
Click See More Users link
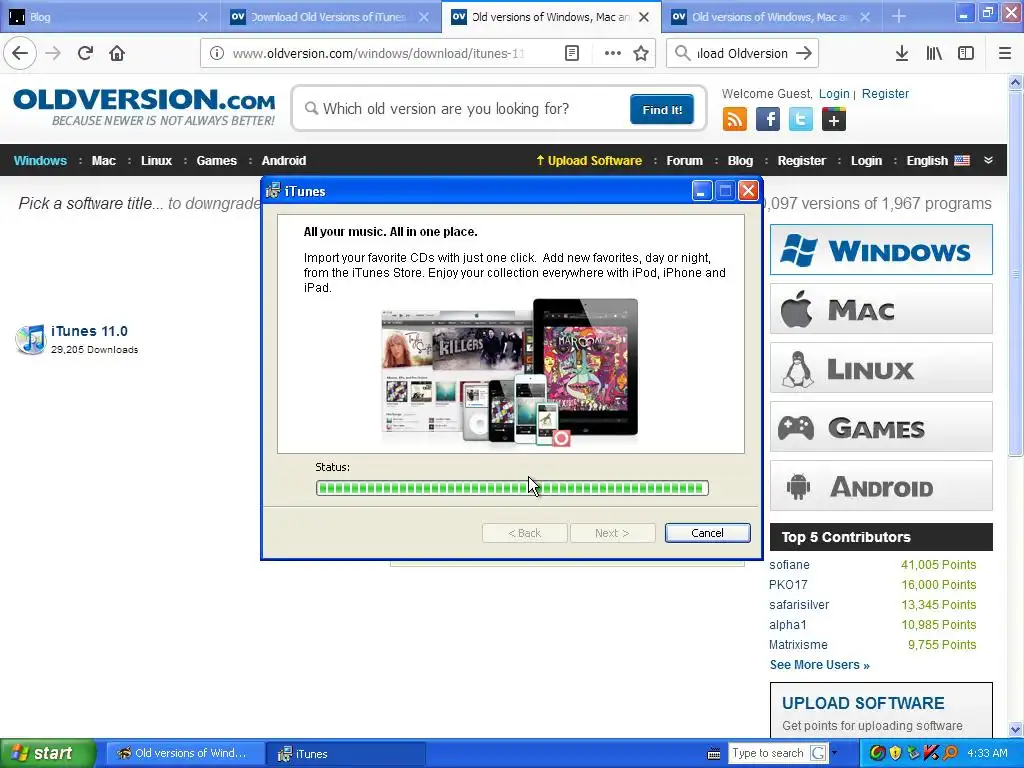point(820,665)
